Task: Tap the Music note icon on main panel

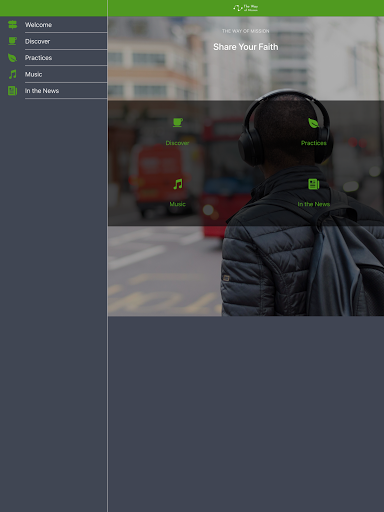Action: (178, 184)
